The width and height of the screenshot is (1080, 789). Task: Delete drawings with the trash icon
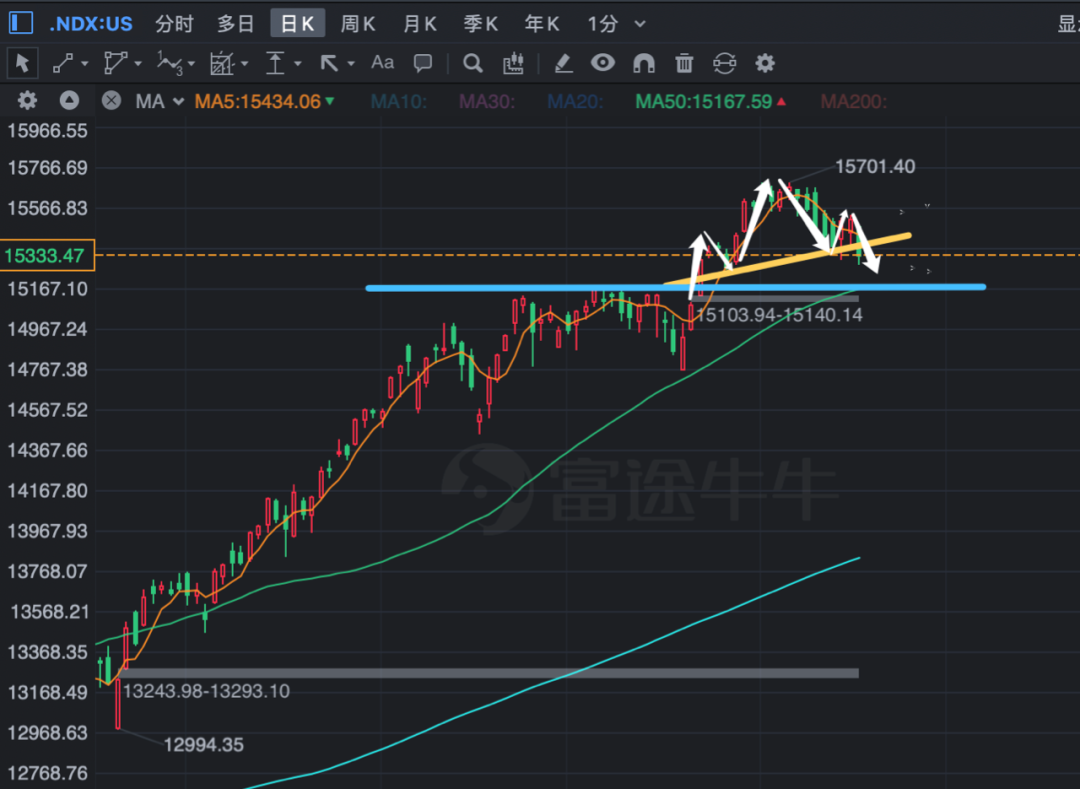click(684, 63)
